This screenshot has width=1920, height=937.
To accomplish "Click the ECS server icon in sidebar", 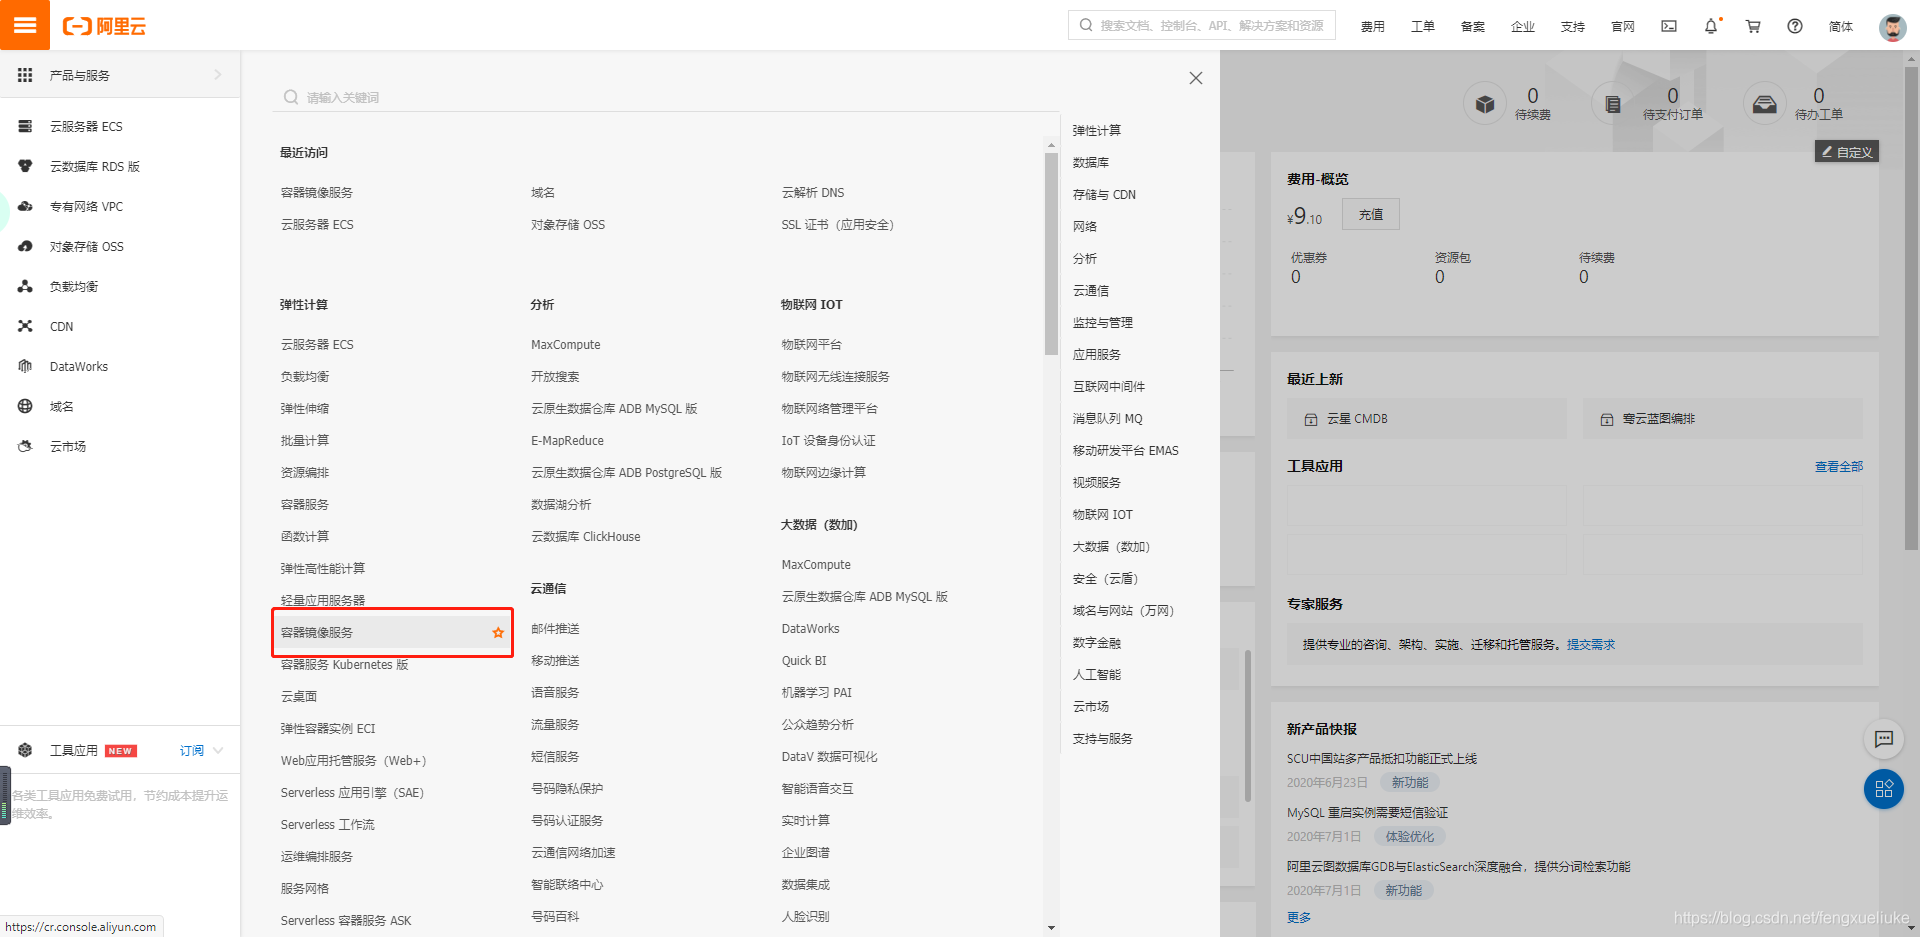I will click(x=25, y=126).
